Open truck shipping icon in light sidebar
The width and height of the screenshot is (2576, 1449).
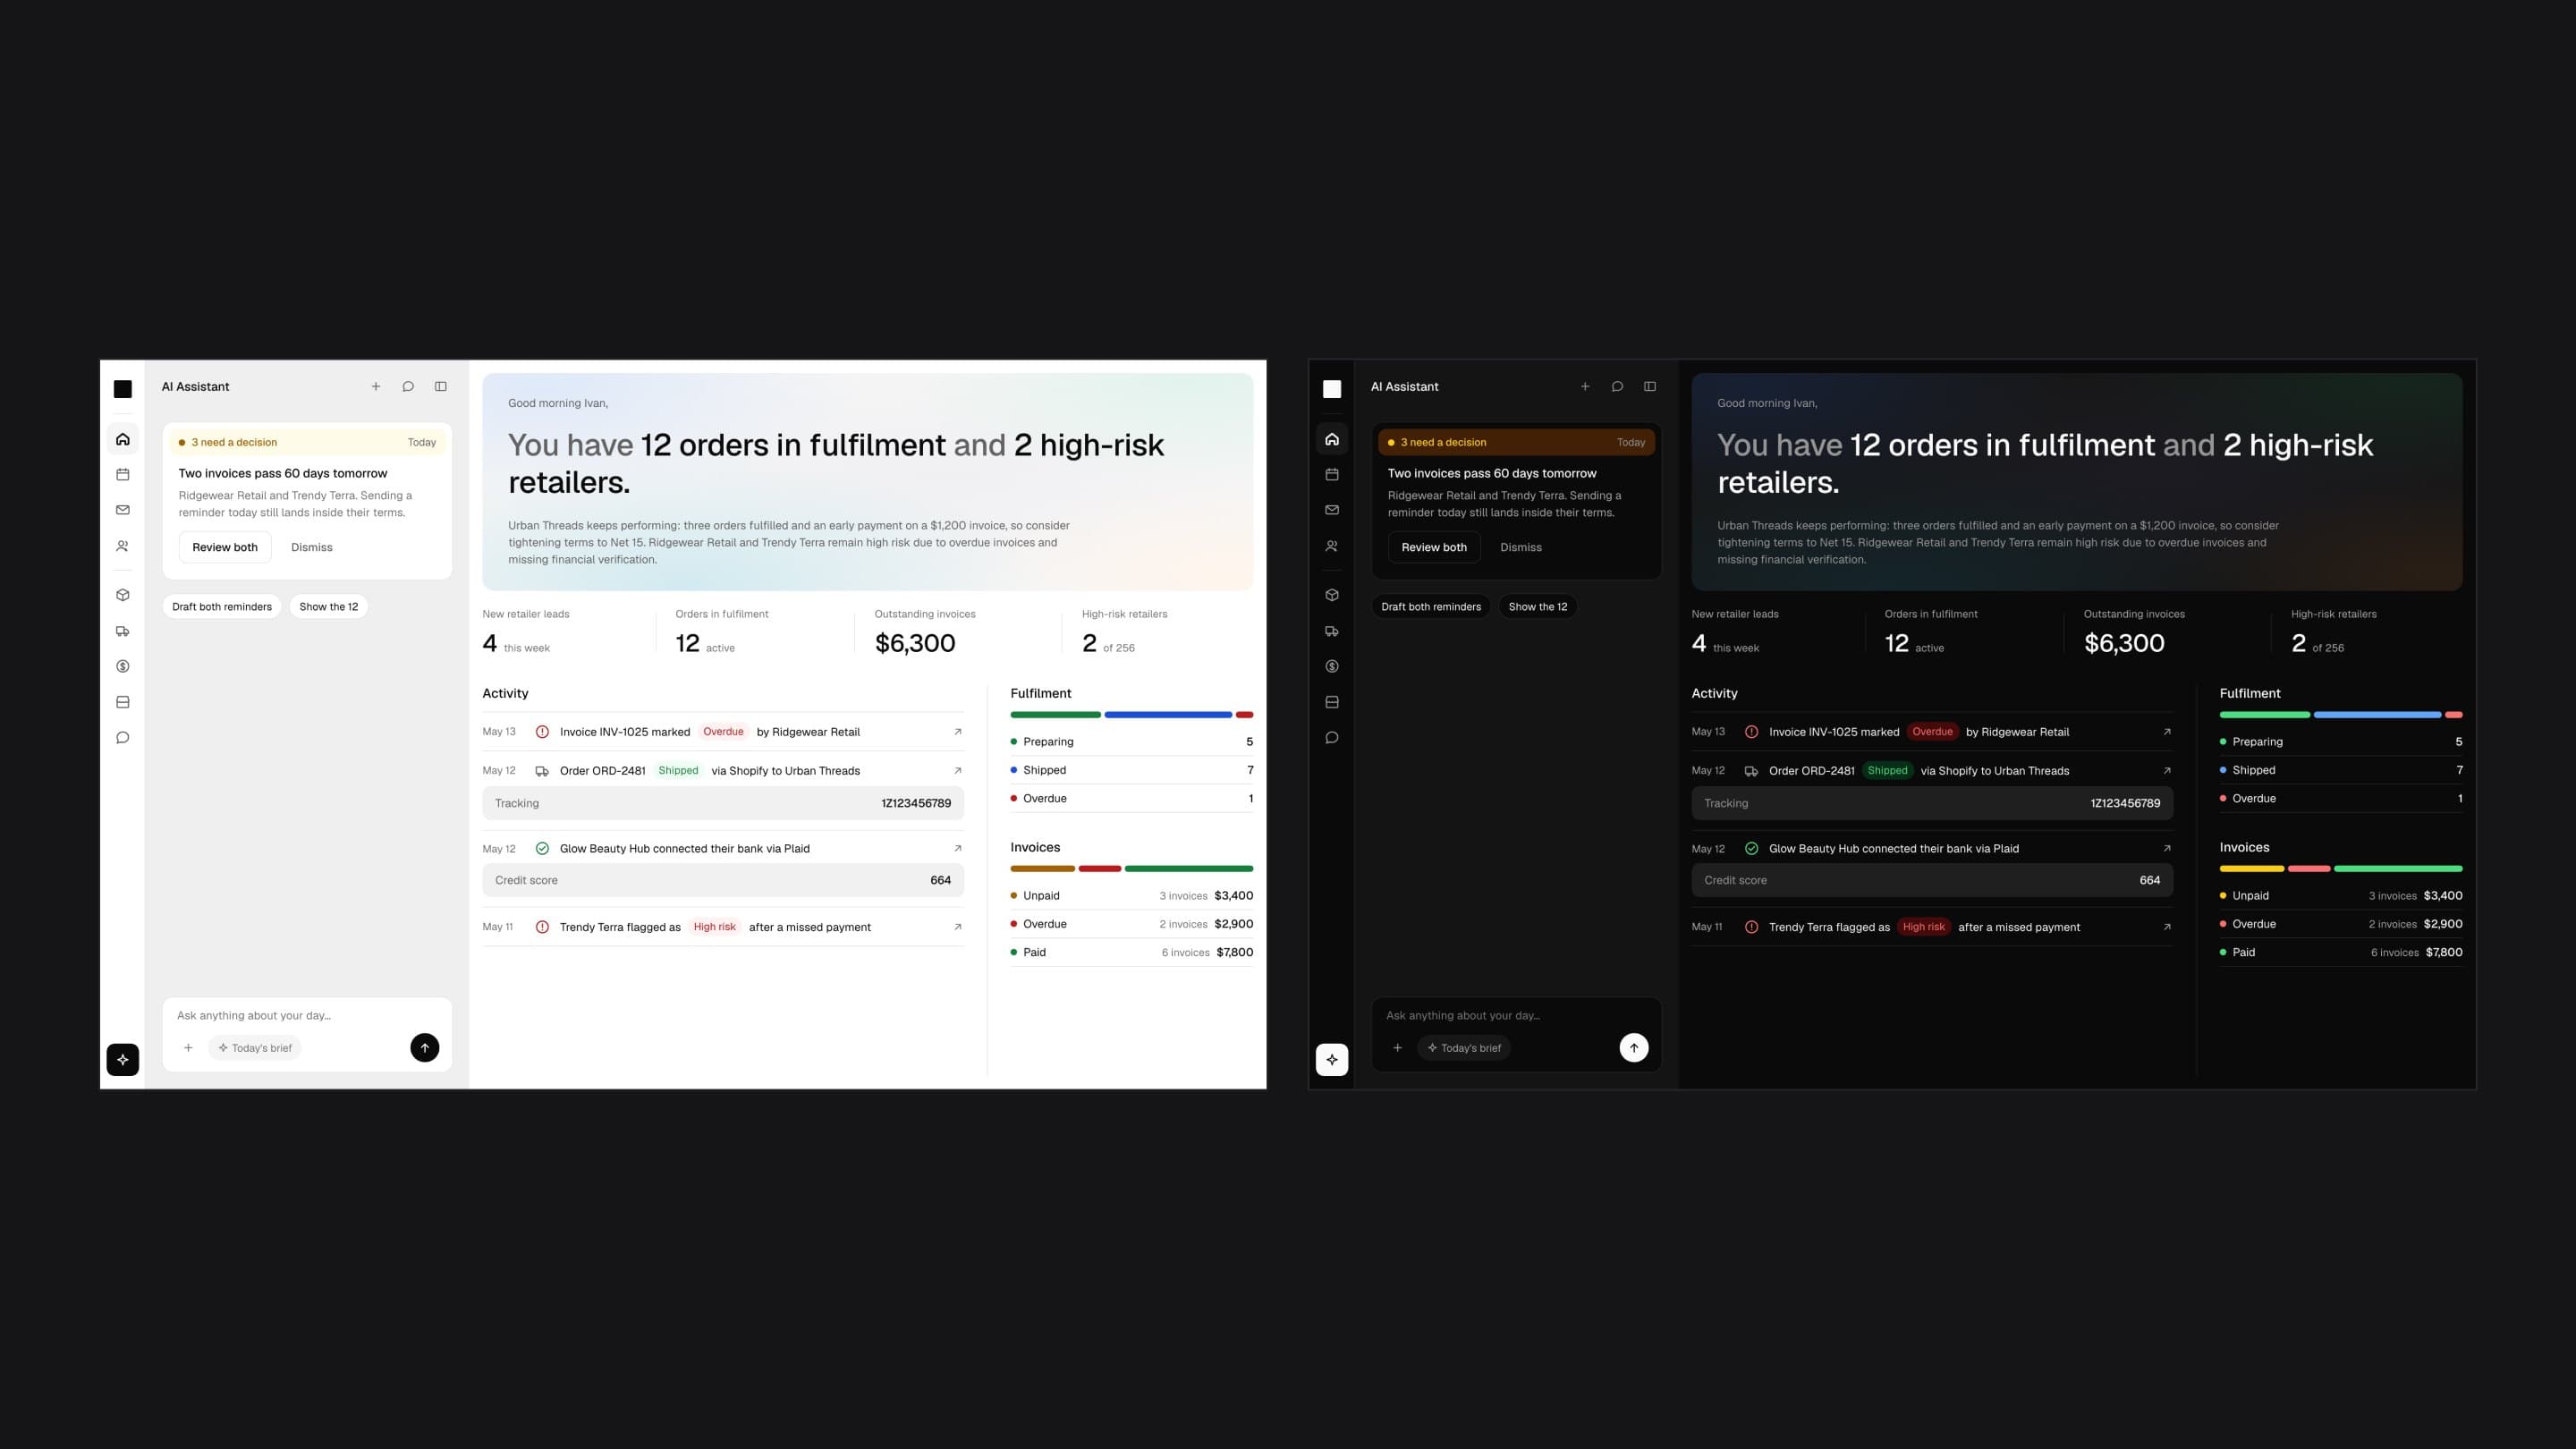click(123, 631)
